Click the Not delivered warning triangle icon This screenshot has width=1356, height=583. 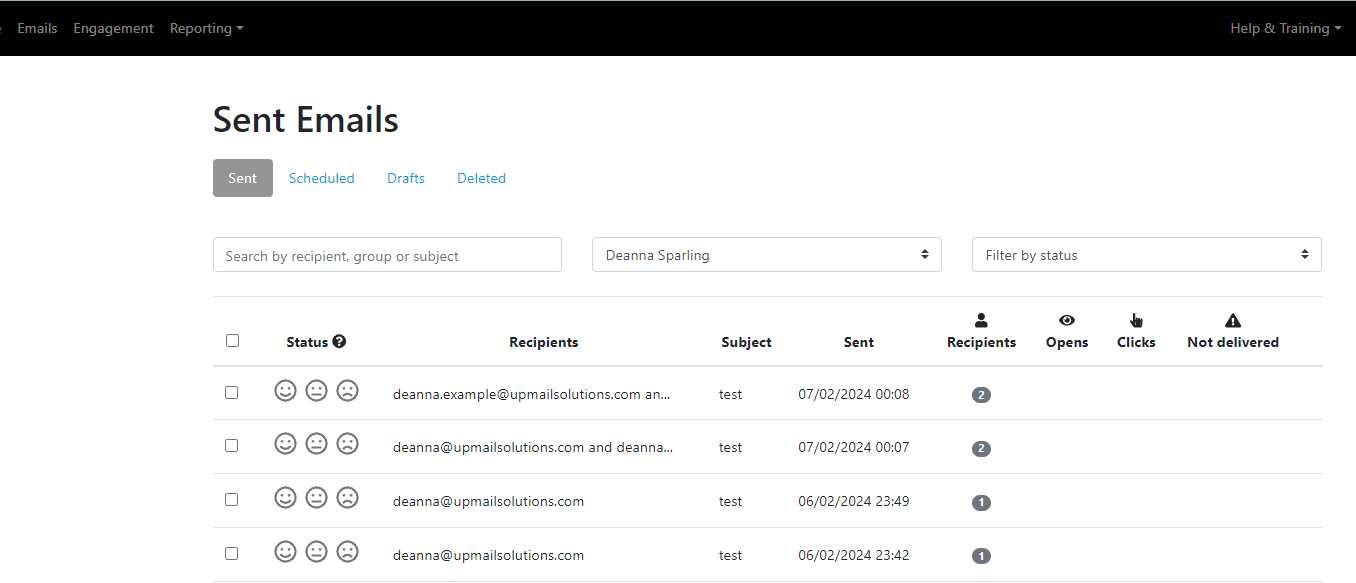pos(1233,320)
